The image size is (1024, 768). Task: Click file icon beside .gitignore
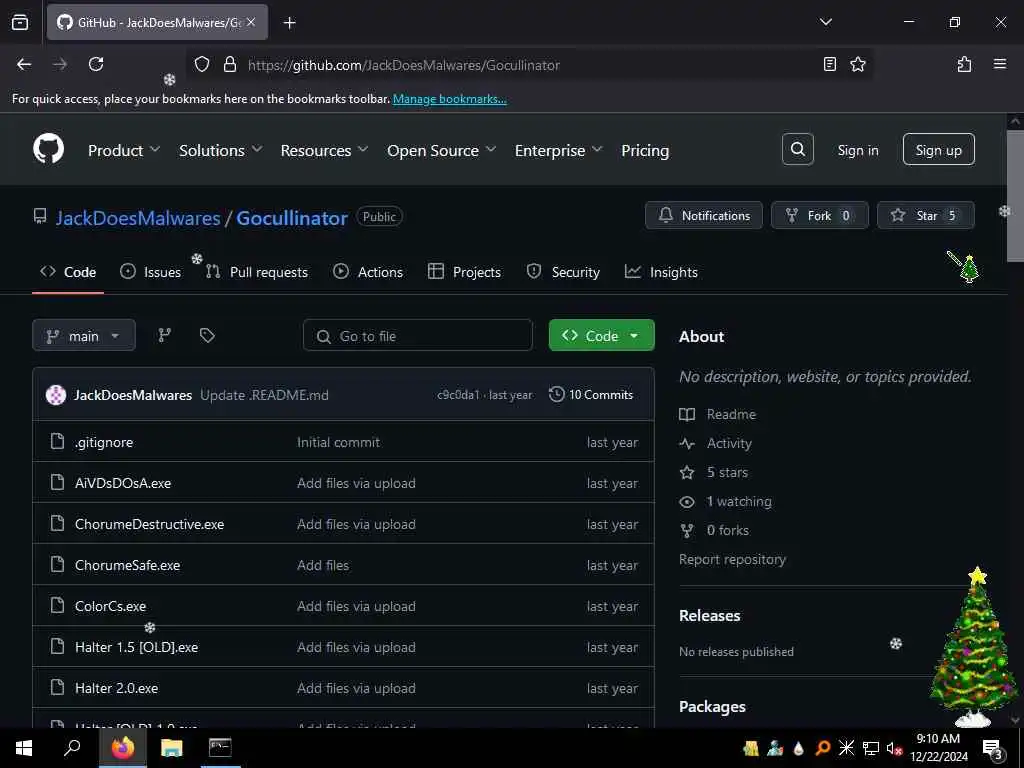click(x=57, y=441)
